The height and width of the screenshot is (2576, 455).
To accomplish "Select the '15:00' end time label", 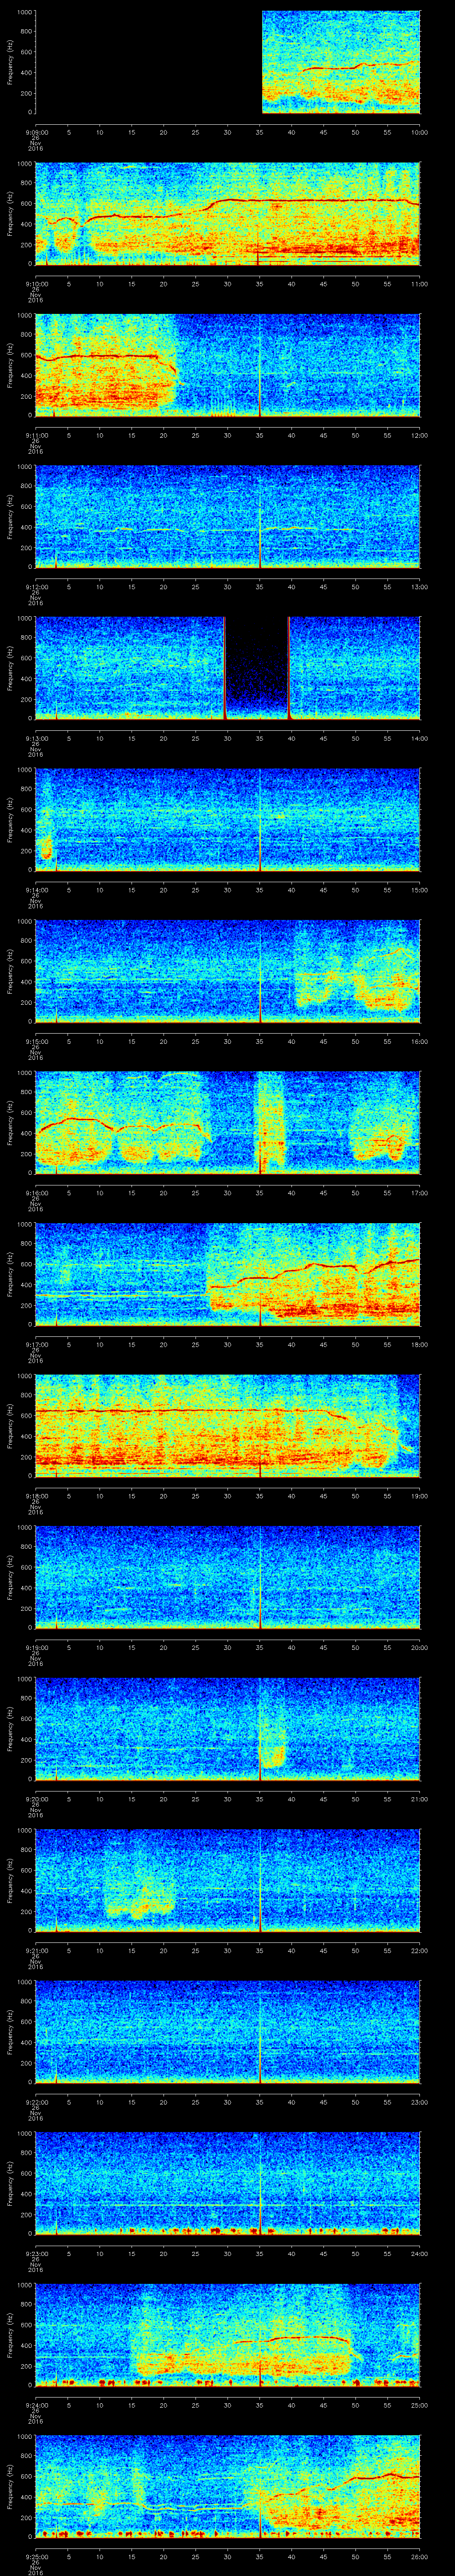I will pos(419,890).
